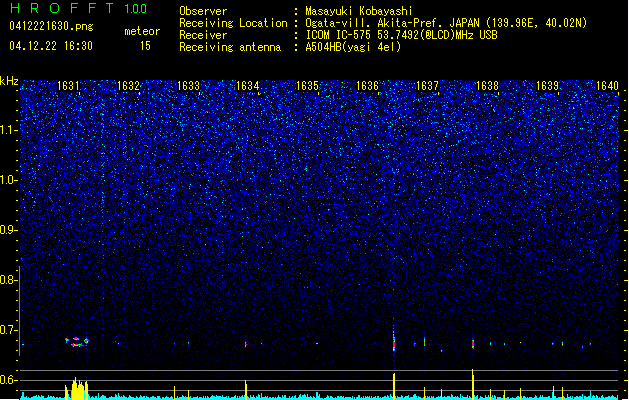Image resolution: width=629 pixels, height=400 pixels.
Task: Click the HROFFT program title text
Action: 62,8
